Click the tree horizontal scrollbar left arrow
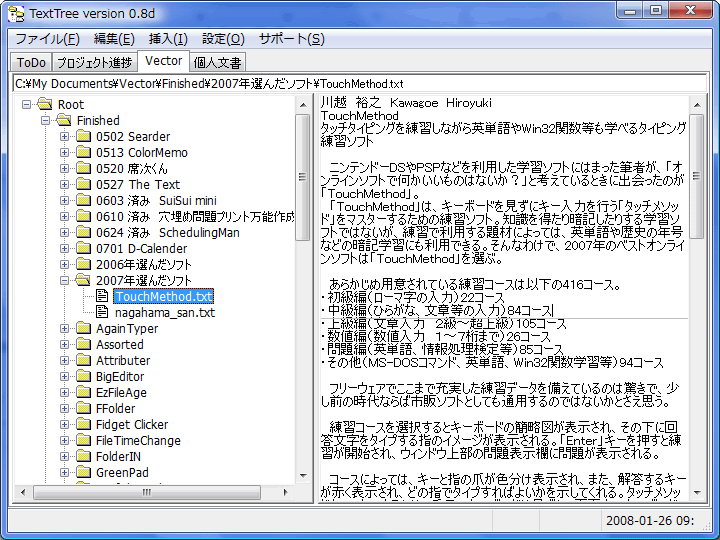The image size is (720, 540). [23, 492]
